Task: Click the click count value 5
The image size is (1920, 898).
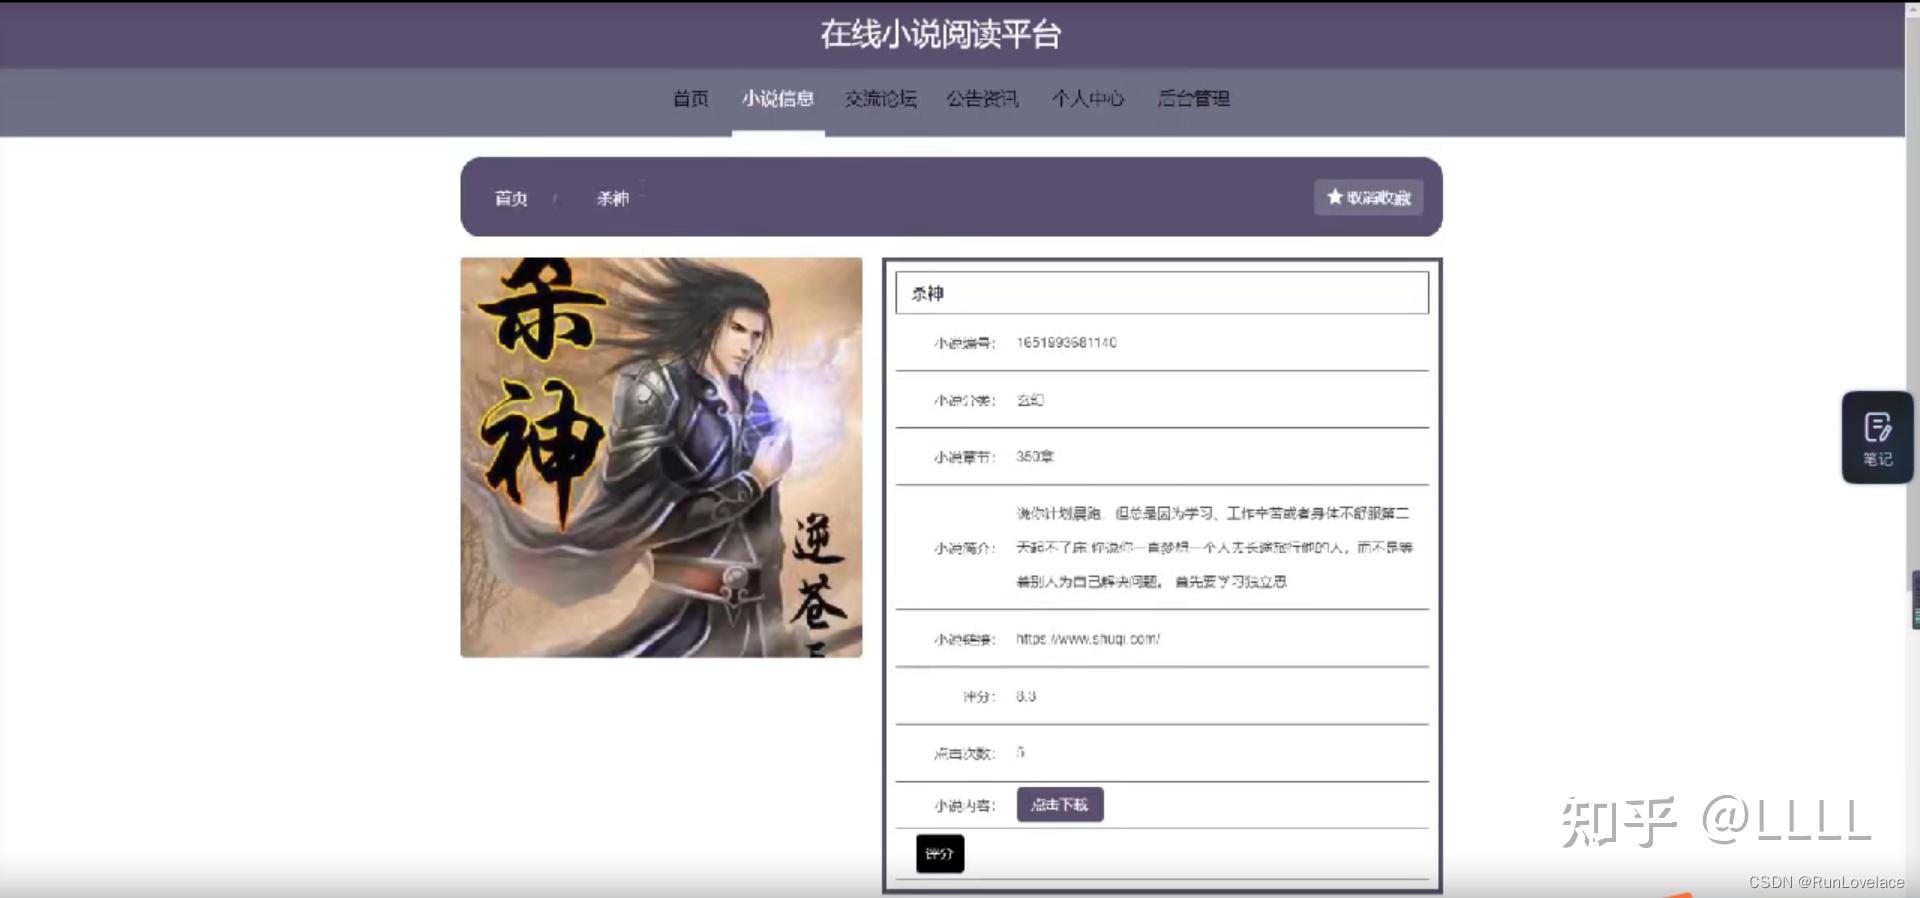Action: 1020,752
